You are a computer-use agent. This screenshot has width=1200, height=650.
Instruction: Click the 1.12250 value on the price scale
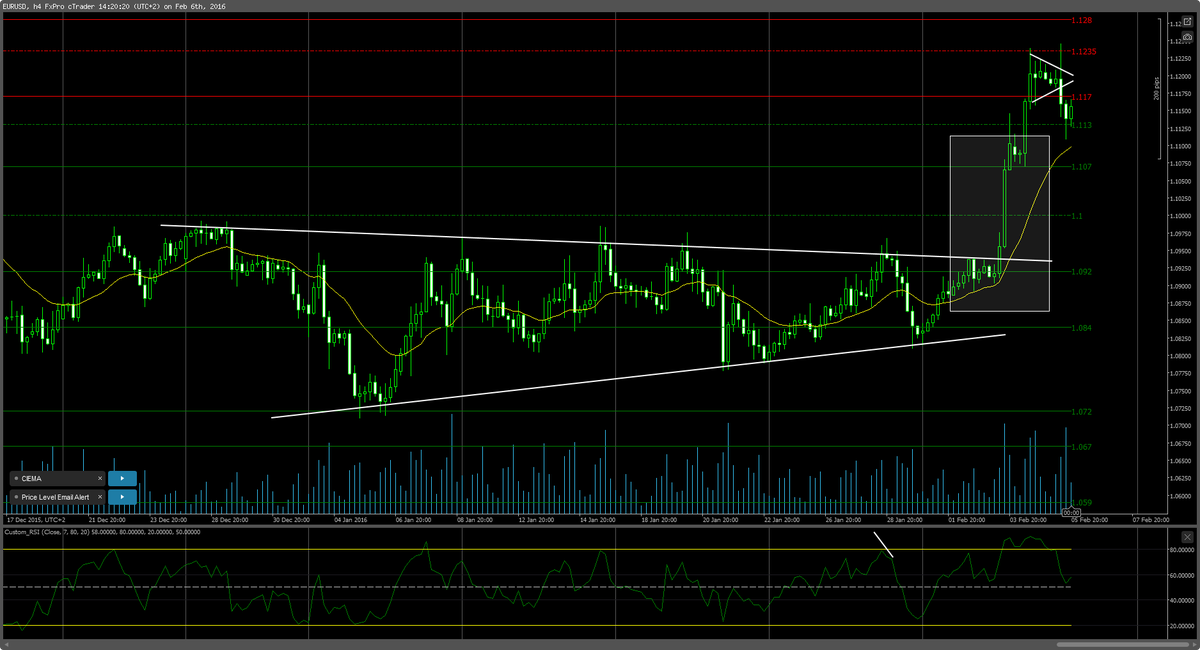1182,58
